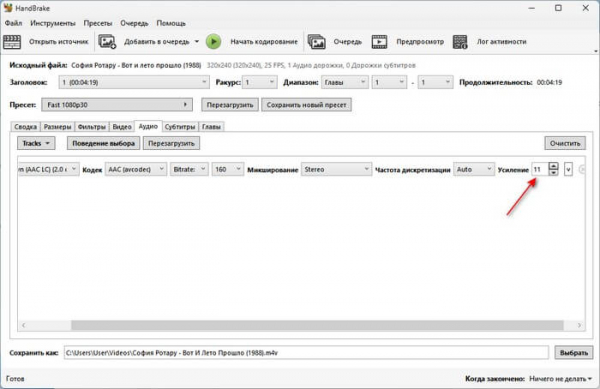The height and width of the screenshot is (389, 600).
Task: Click the horizontal scrollbar of the audio list
Action: point(317,325)
